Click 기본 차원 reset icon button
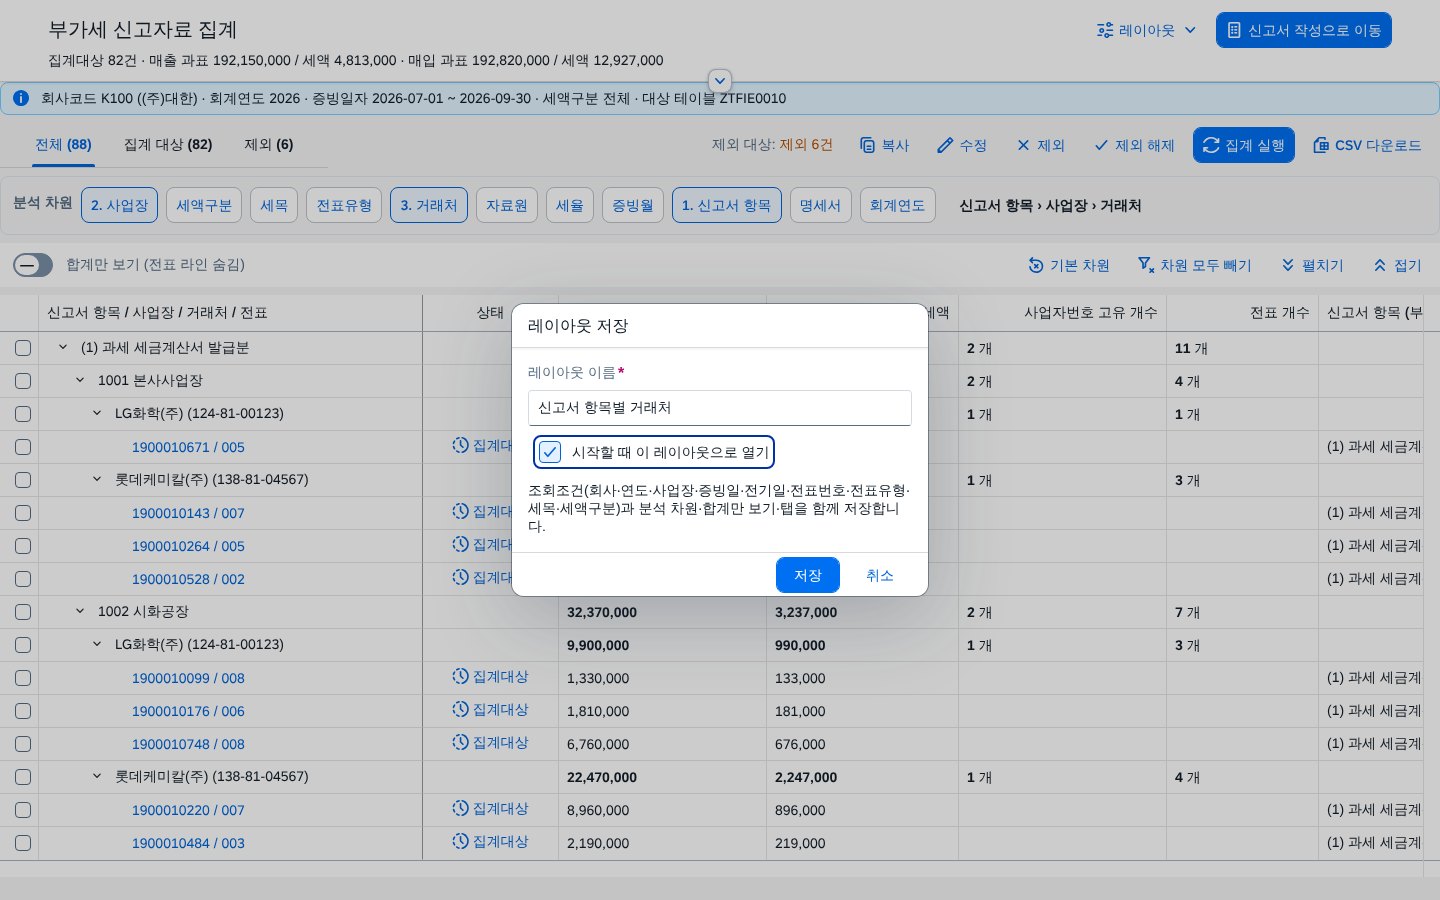Screen dimensions: 1440x900 coord(1069,265)
